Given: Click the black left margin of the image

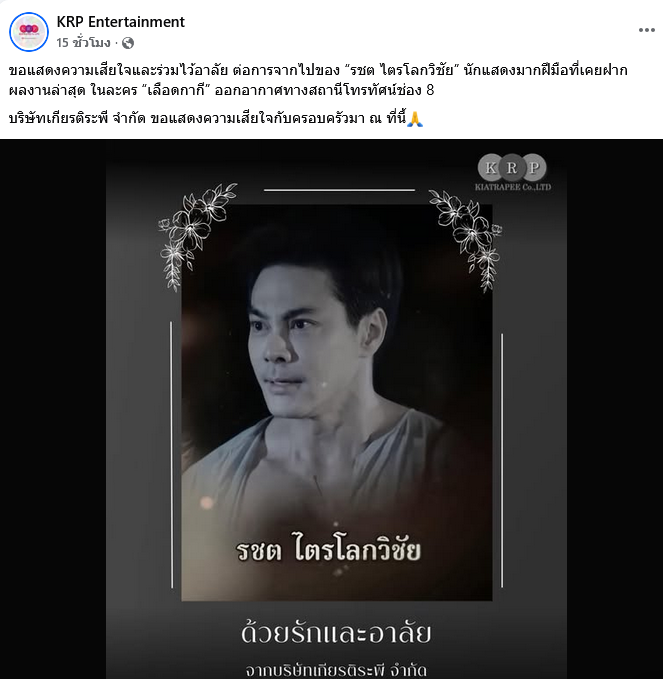Looking at the screenshot, I should pyautogui.click(x=53, y=409).
